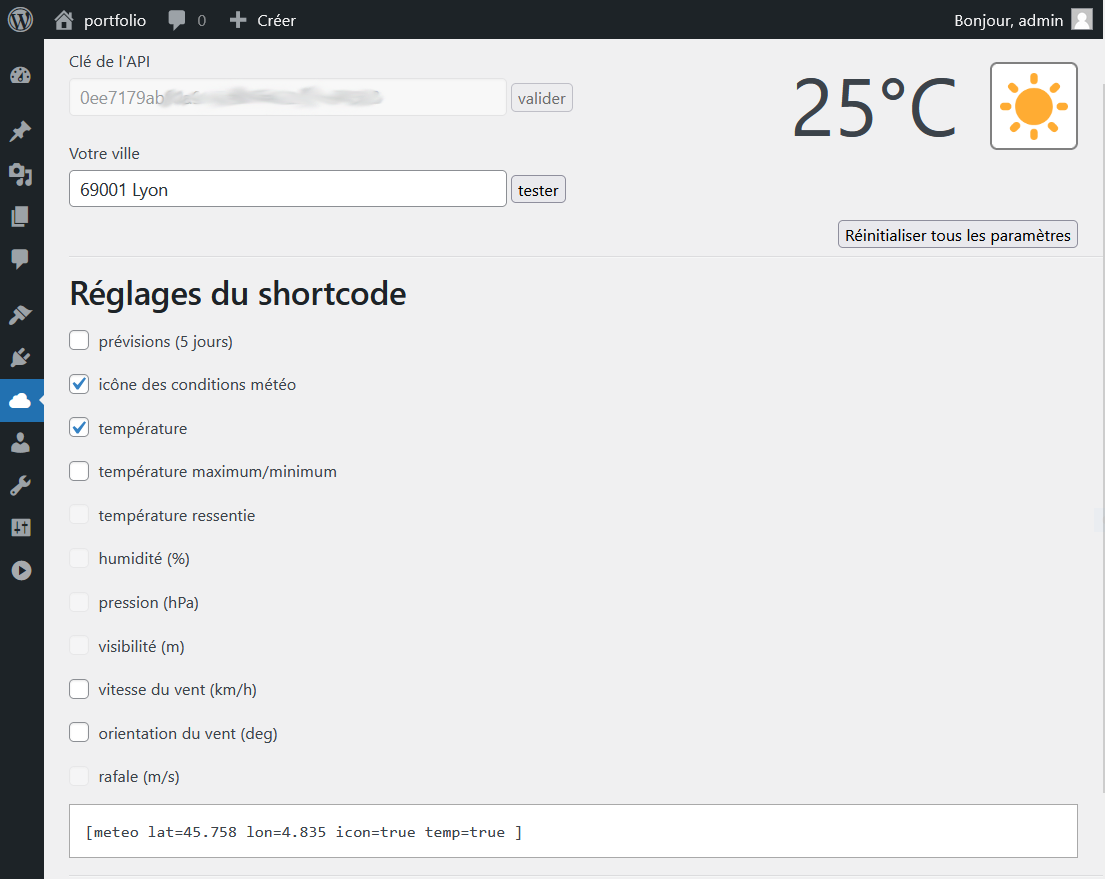The width and height of the screenshot is (1105, 879).
Task: Tick the vitesse du vent checkbox
Action: pyautogui.click(x=79, y=689)
